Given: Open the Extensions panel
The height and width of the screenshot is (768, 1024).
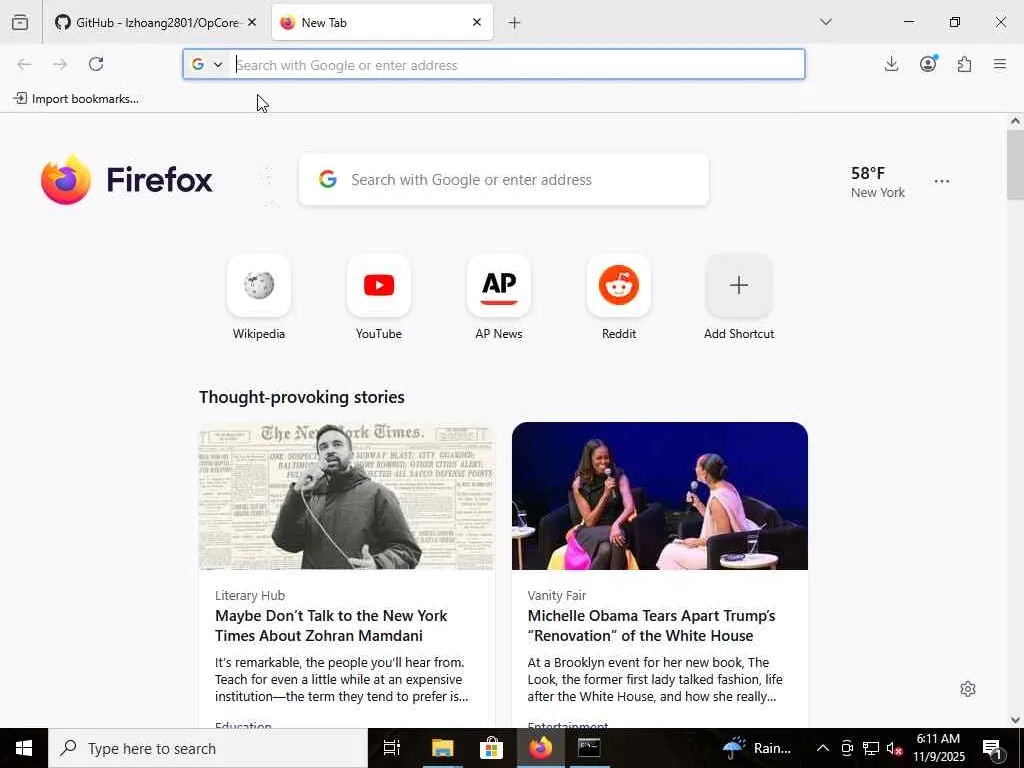Looking at the screenshot, I should coord(964,64).
